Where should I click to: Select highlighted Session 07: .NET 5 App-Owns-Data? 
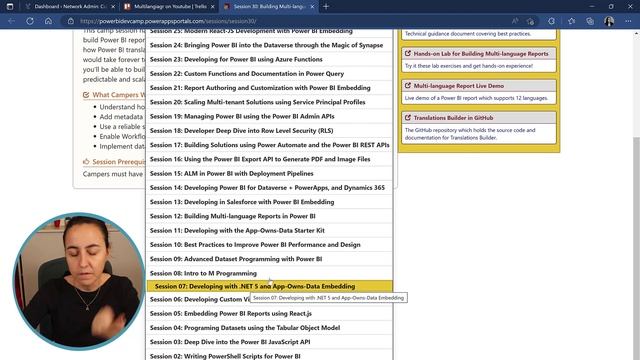(x=269, y=287)
